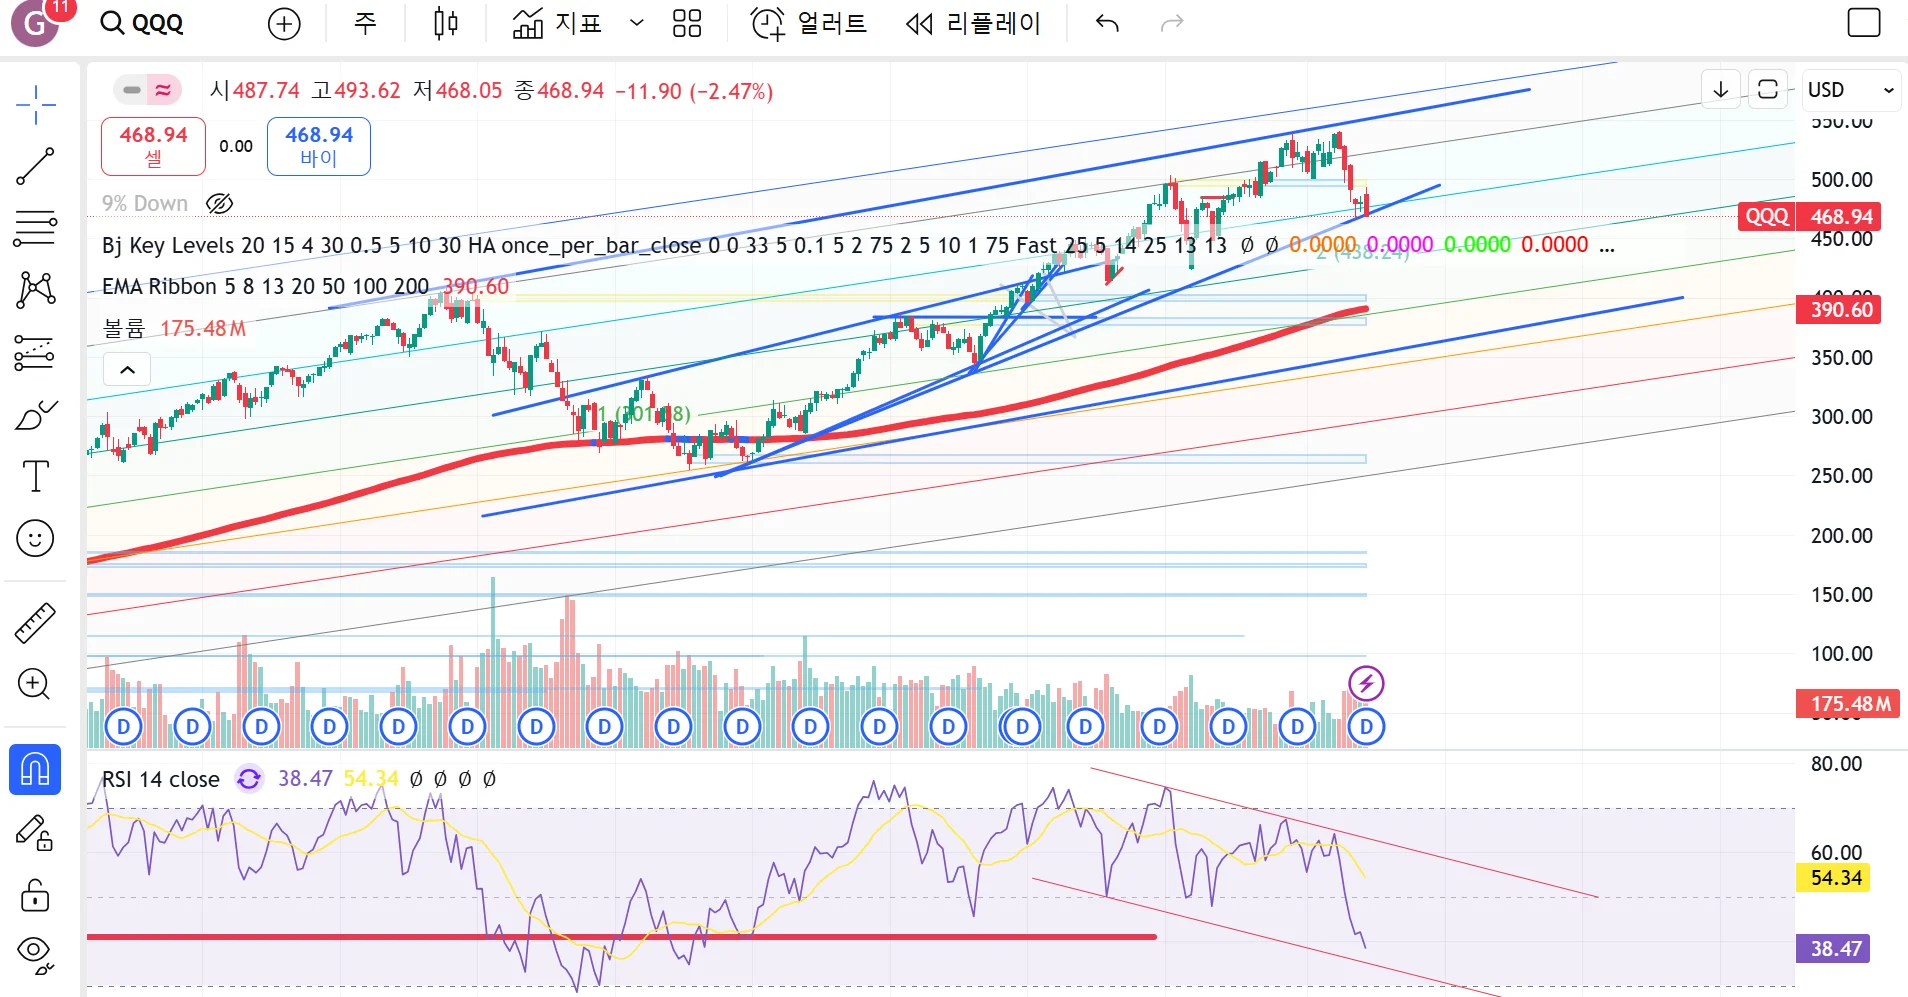
Task: Expand the favorite indicators chevron
Action: 636,23
